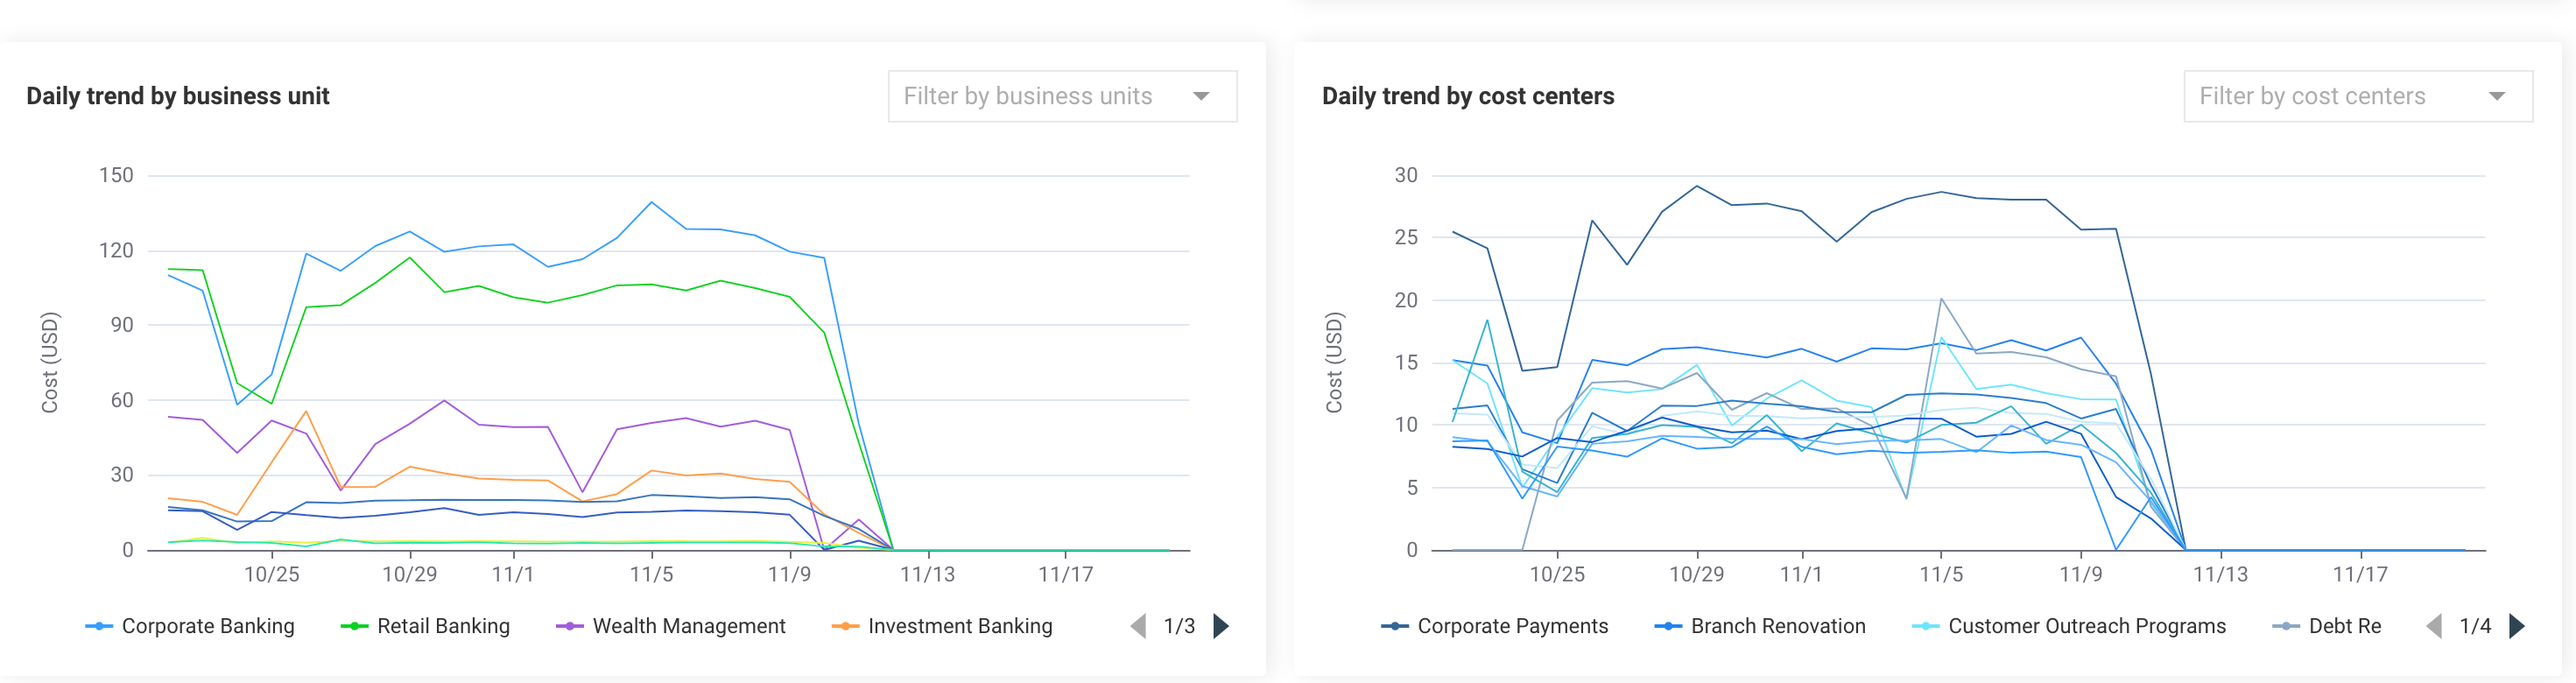Click the Corporate Payments dark blue legend marker
Screen dimensions: 2576x683
point(1395,626)
